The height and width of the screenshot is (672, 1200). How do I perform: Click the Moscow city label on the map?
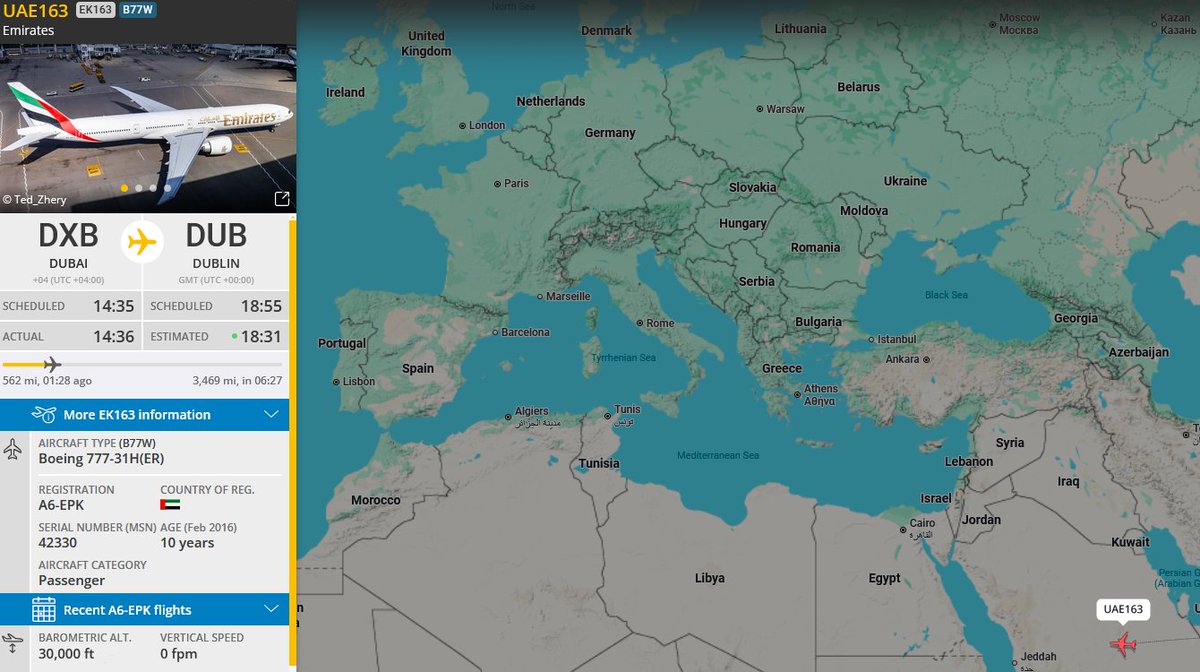pyautogui.click(x=1020, y=18)
